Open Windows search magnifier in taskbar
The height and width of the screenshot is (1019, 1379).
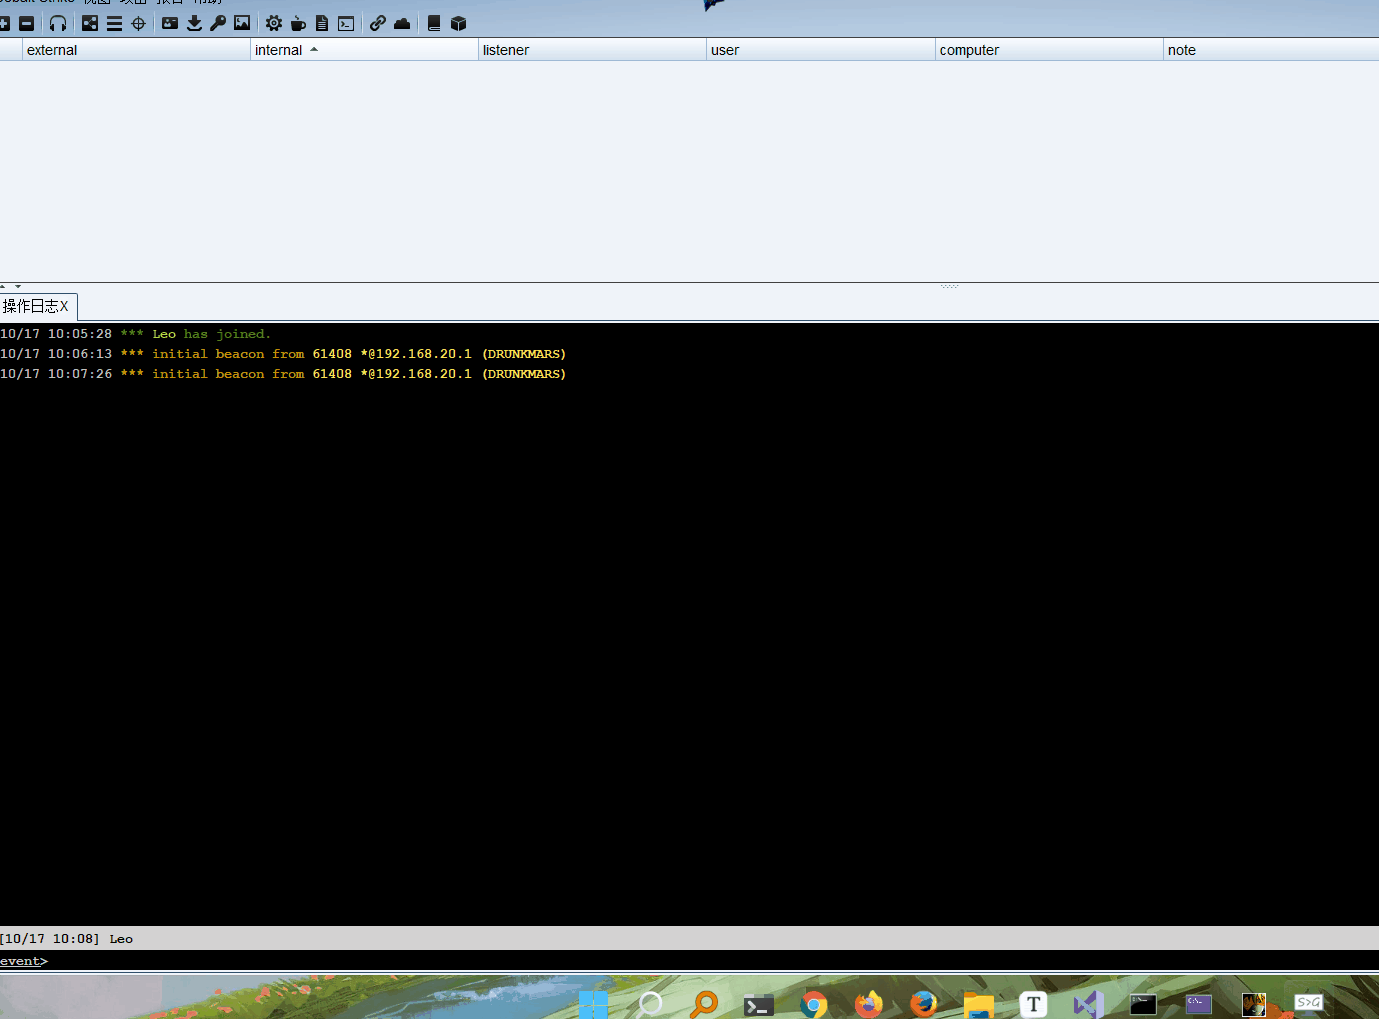(650, 1004)
